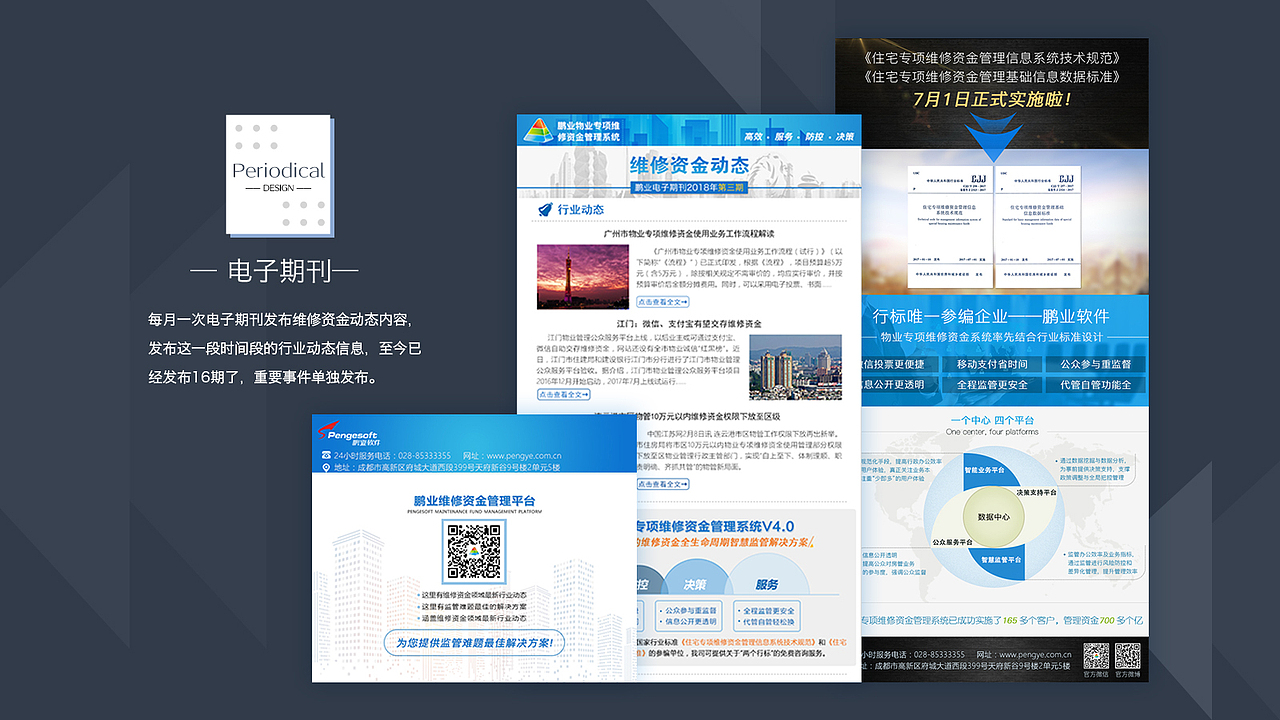This screenshot has height=720, width=1280.
Task: Scan the WeChat QR code on the platform card
Action: tap(474, 553)
